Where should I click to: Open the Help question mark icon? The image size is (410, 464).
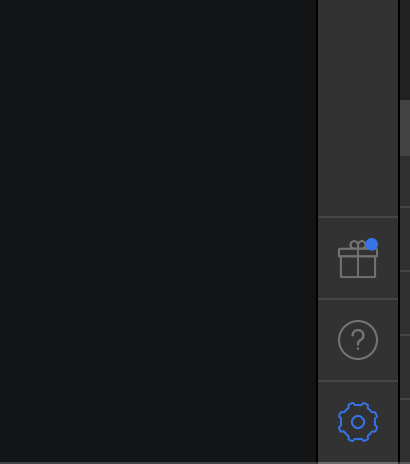[x=358, y=340]
